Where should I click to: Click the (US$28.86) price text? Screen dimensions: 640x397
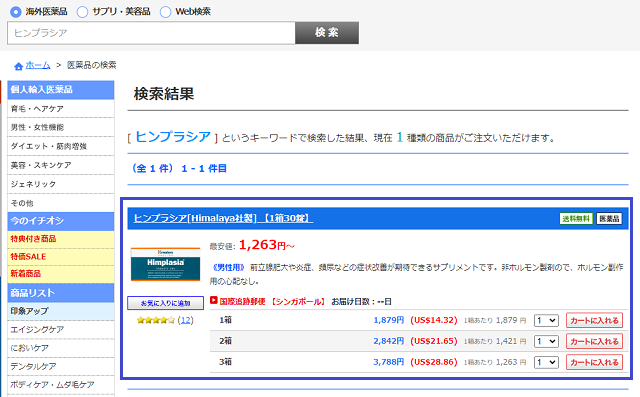[x=434, y=362]
